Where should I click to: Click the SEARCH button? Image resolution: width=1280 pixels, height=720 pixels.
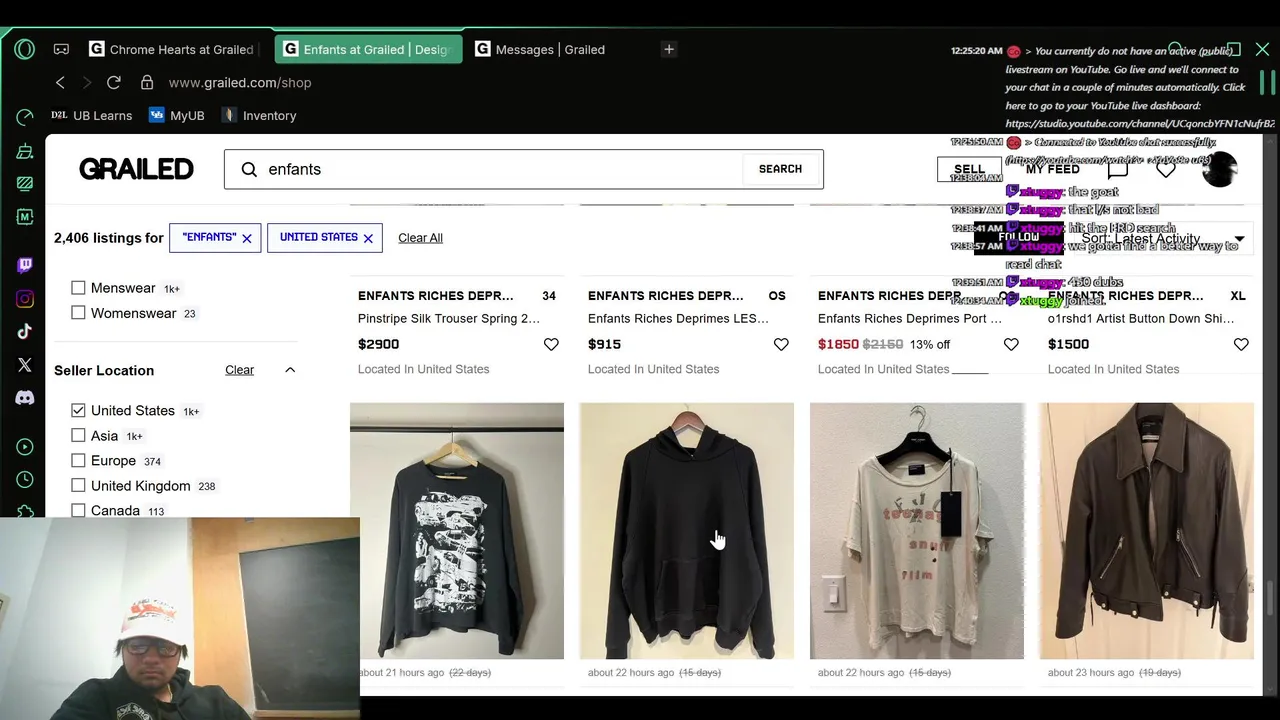coord(780,169)
